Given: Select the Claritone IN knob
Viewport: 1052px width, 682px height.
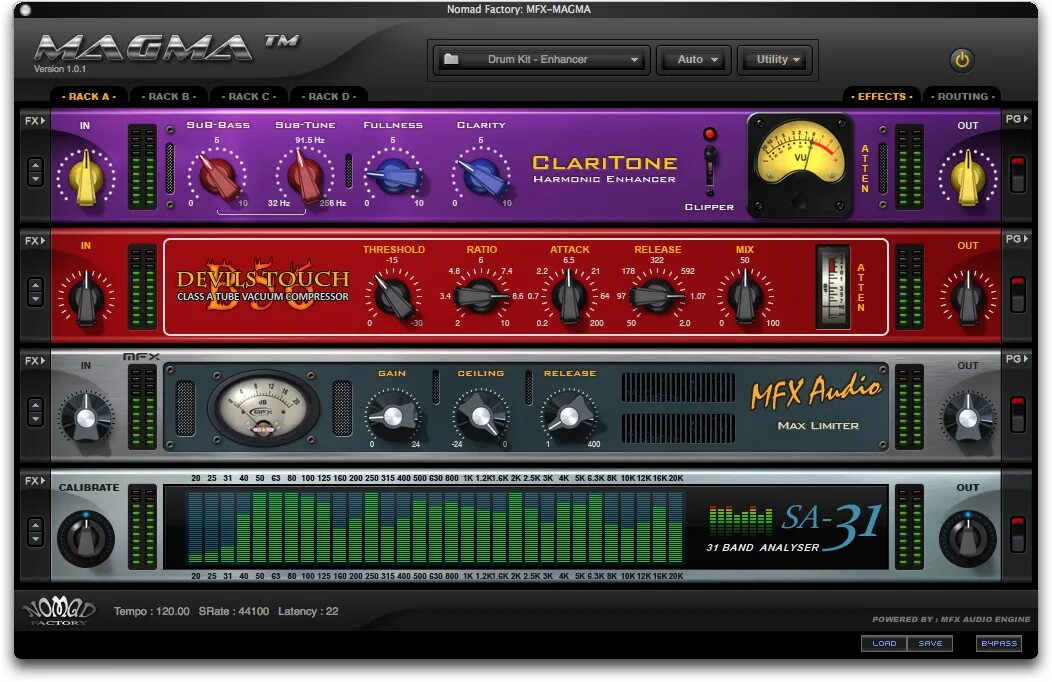Looking at the screenshot, I should (x=86, y=178).
